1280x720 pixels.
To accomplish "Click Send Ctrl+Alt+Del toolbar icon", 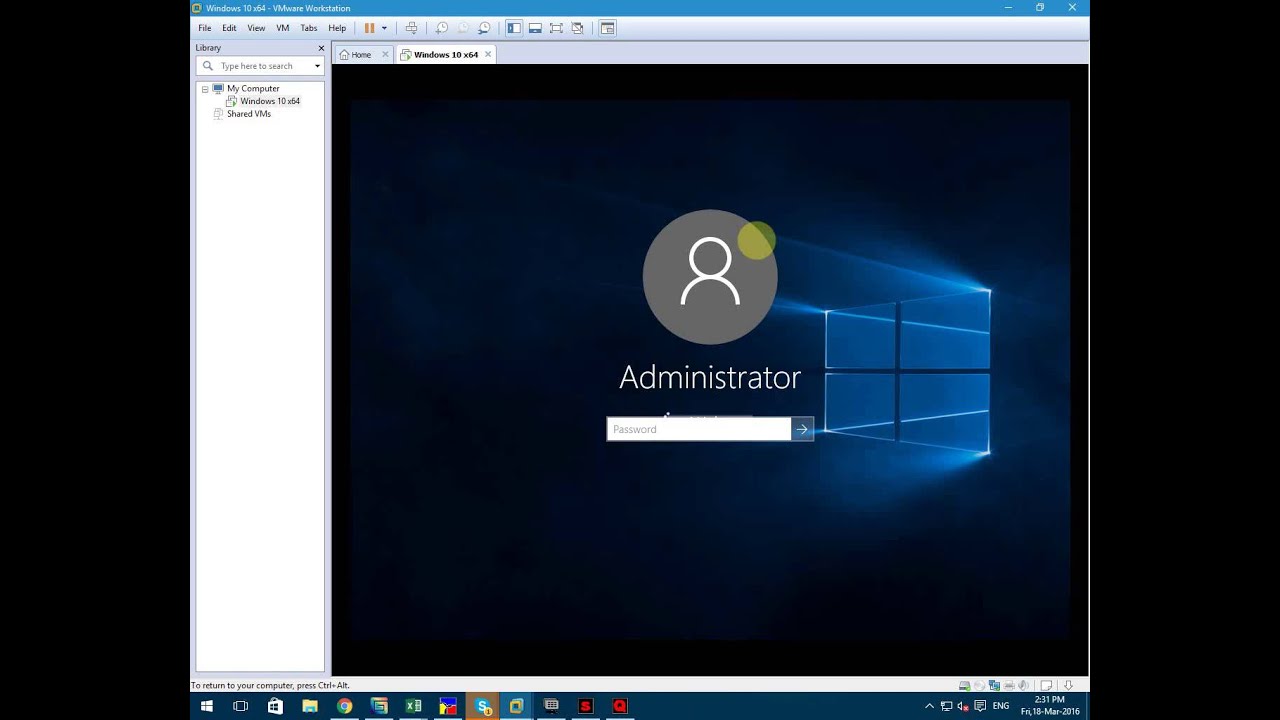I will [x=411, y=28].
